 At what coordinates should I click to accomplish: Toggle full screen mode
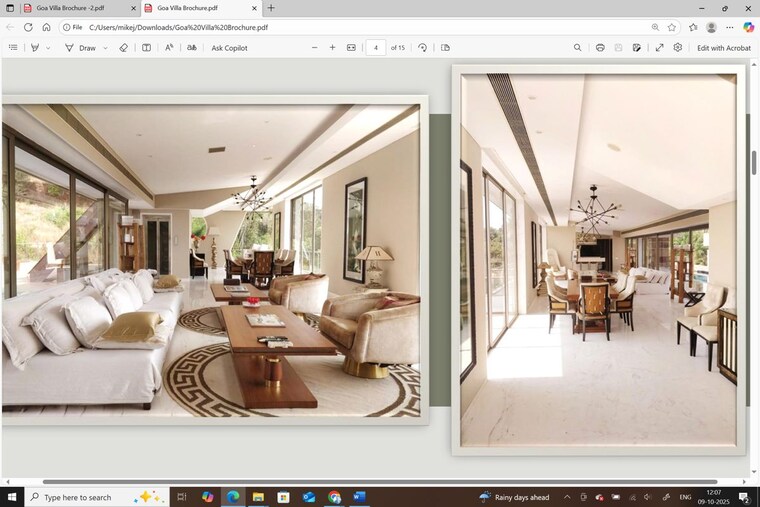pyautogui.click(x=660, y=48)
